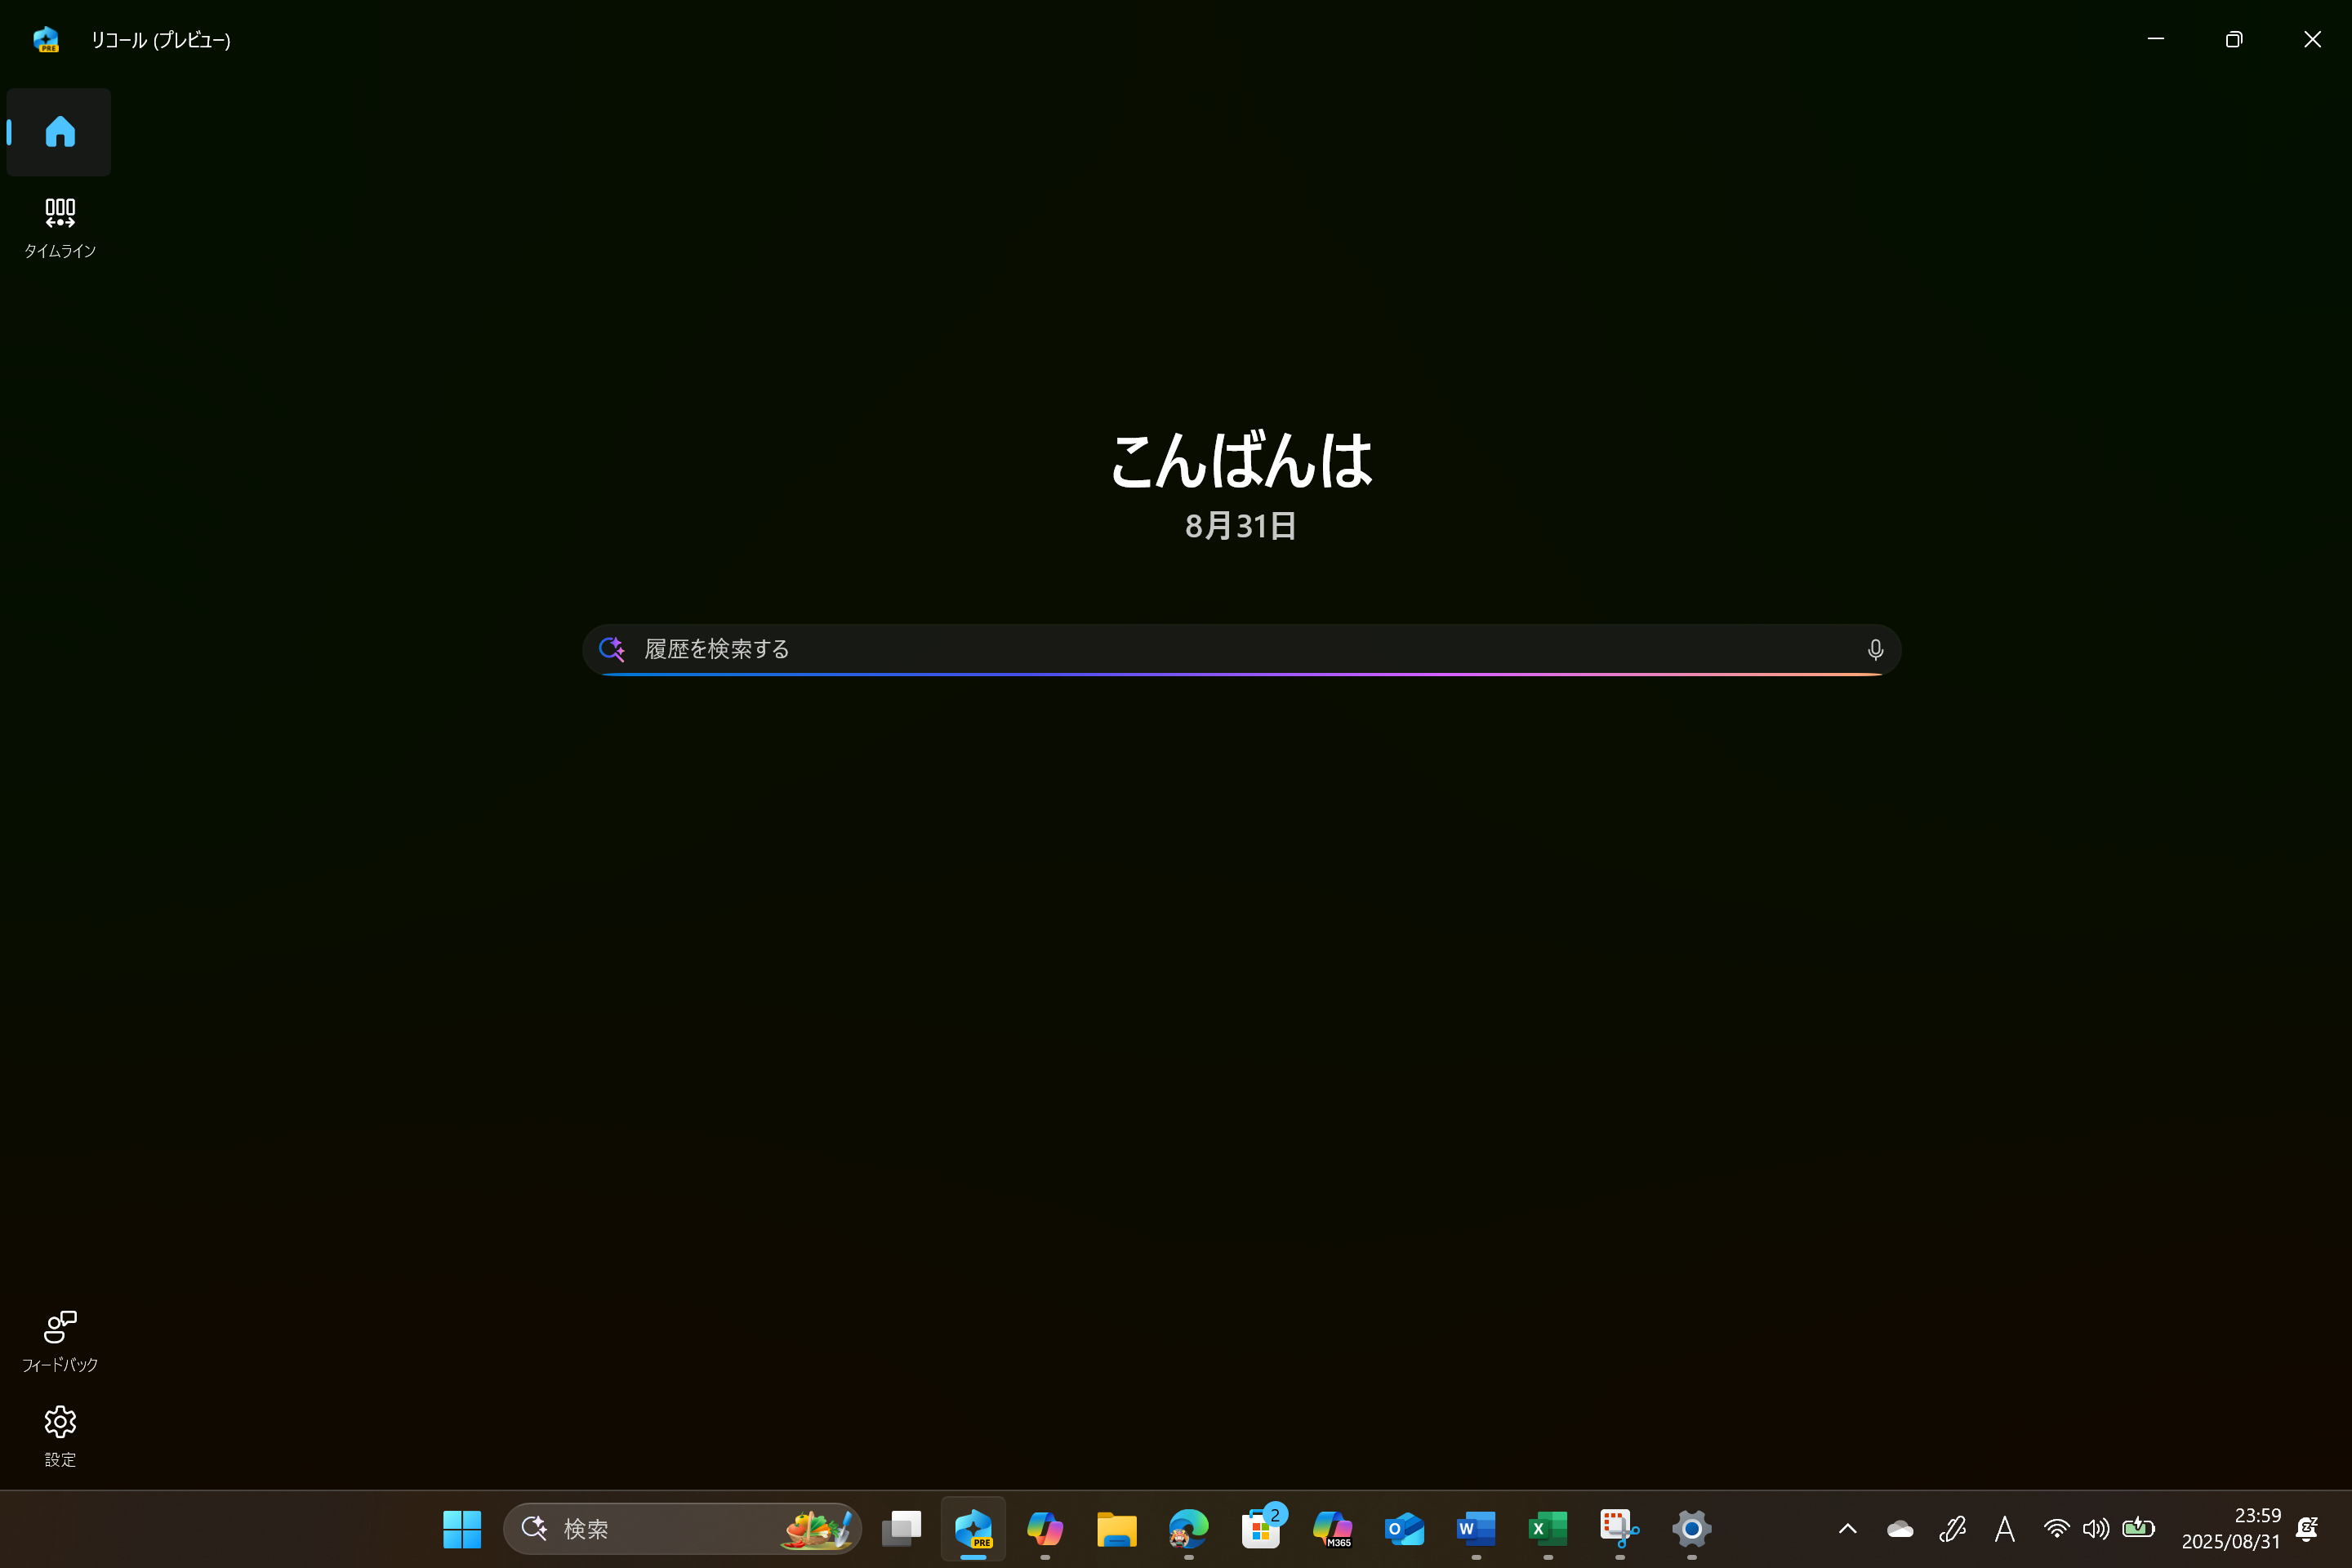Launch Copilot from the taskbar
This screenshot has width=2352, height=1568.
1045,1528
